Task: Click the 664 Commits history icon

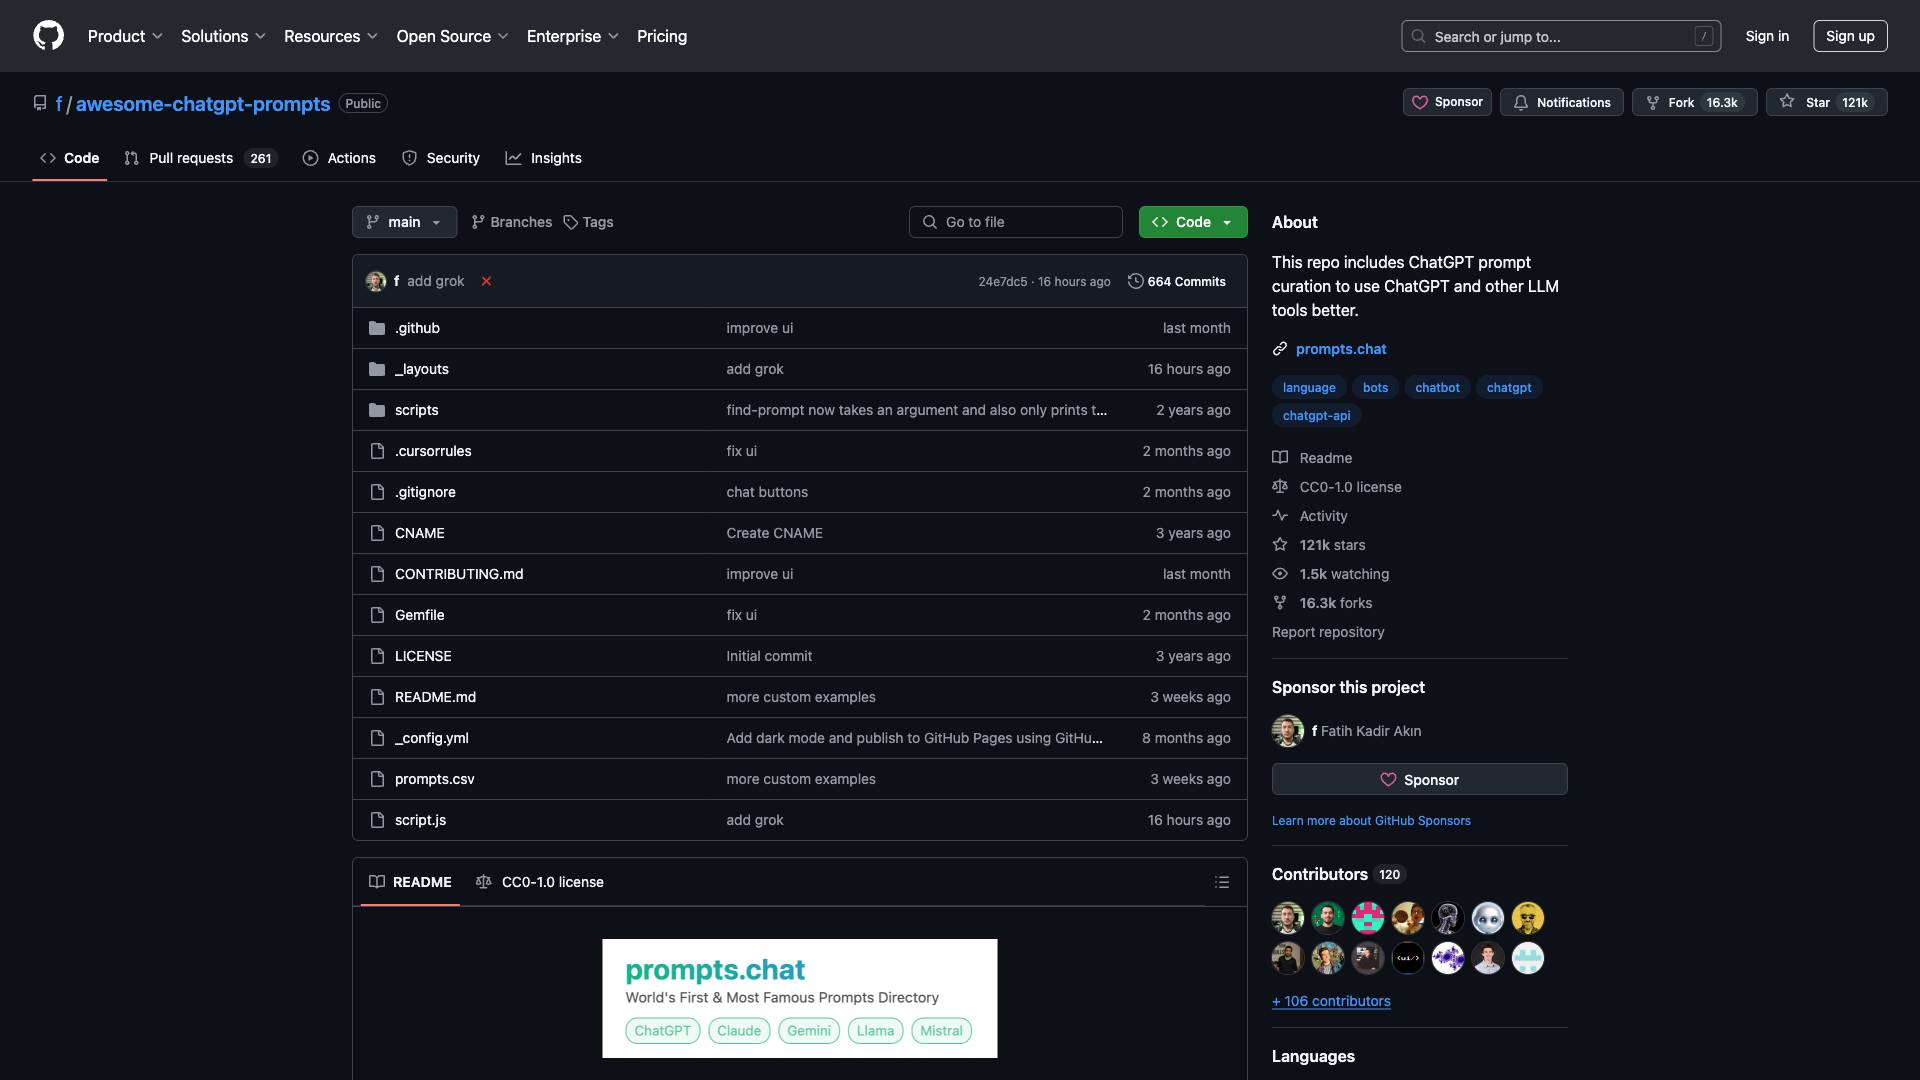Action: 1135,281
